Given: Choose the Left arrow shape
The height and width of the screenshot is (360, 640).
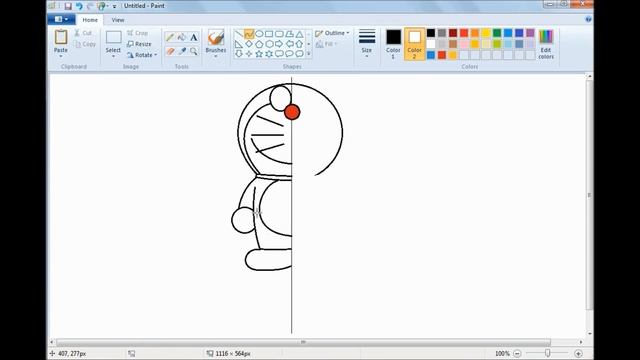Looking at the screenshot, I should (x=289, y=44).
